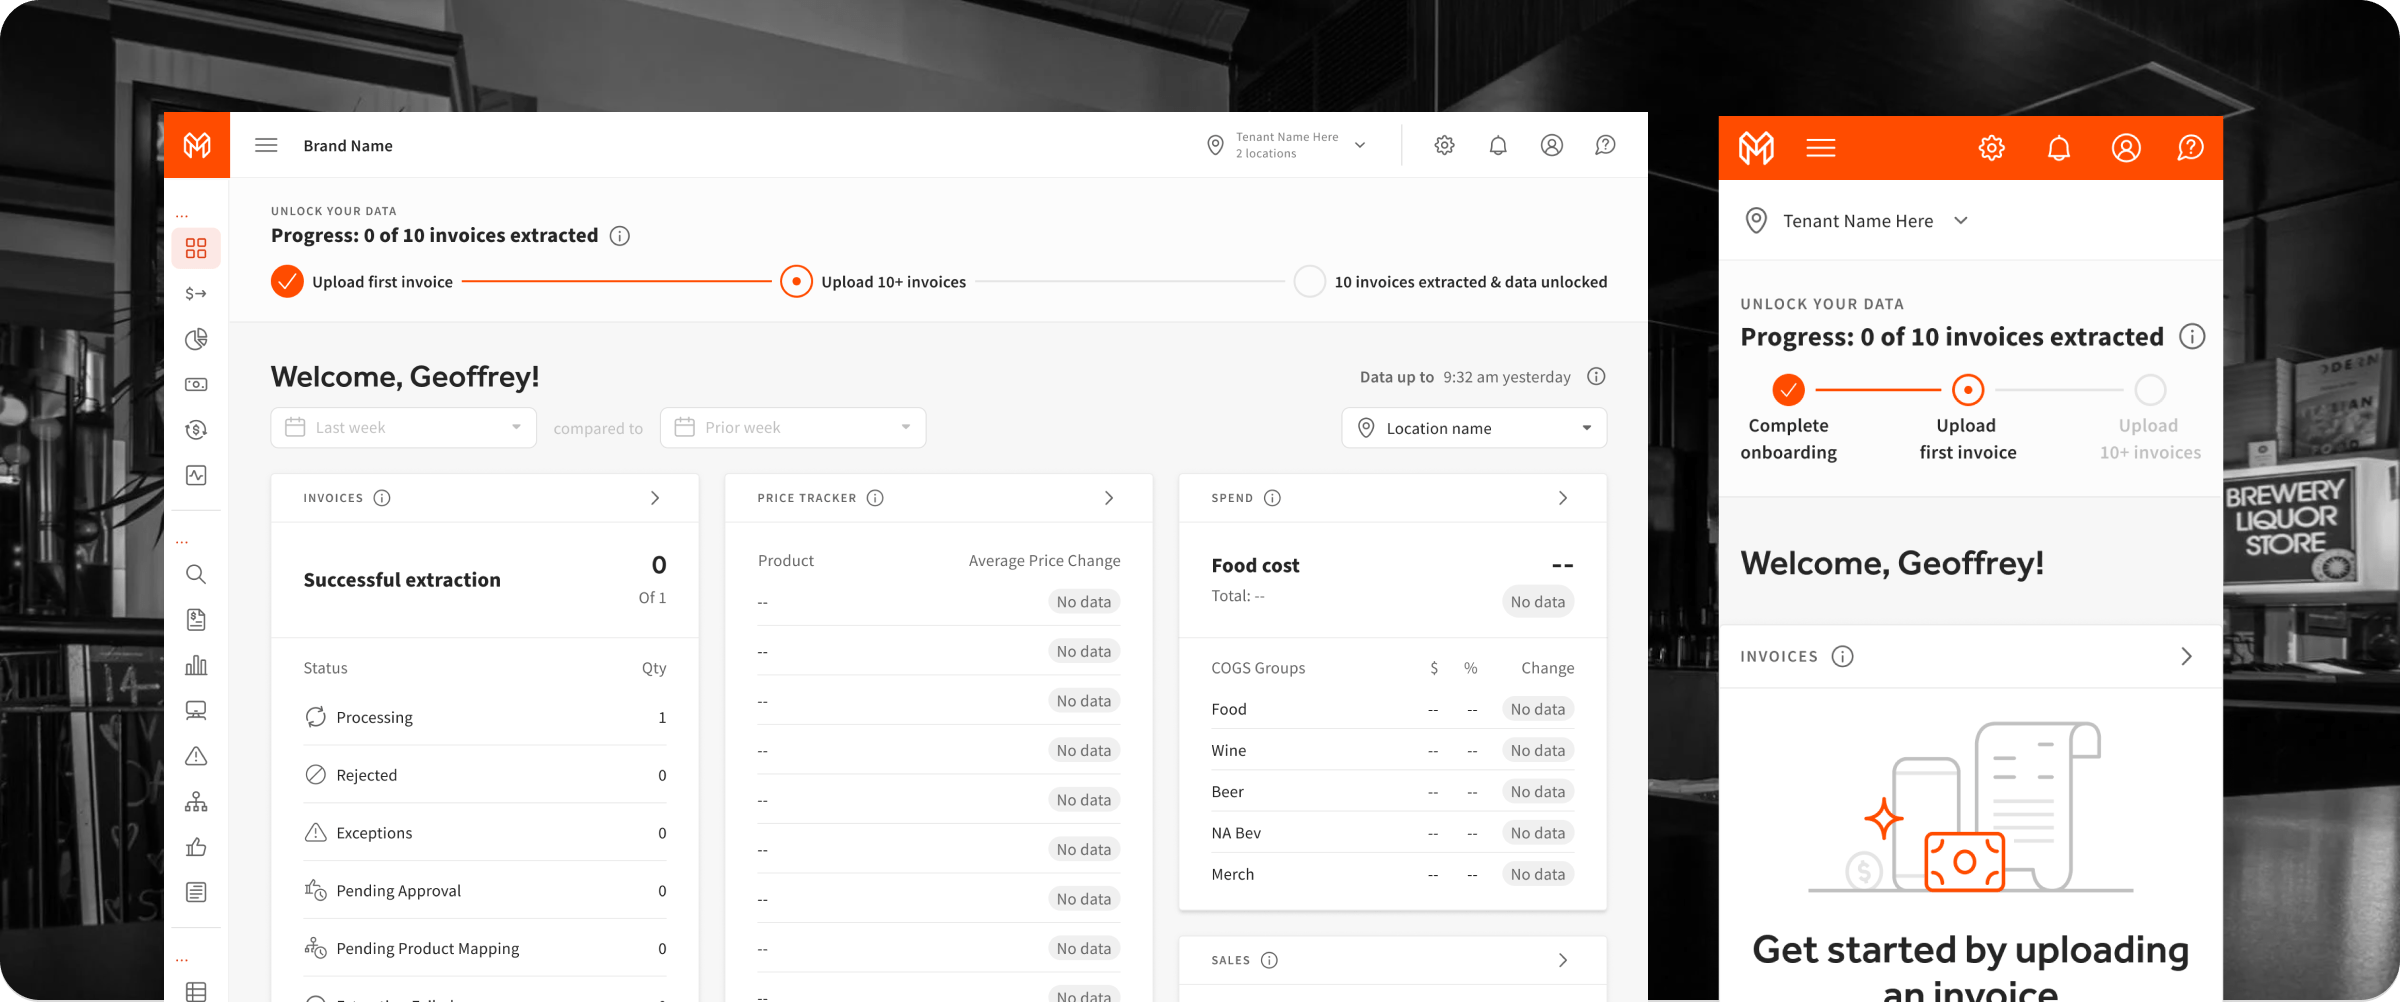Open the mobile hamburger menu in orange bar

coord(1821,148)
